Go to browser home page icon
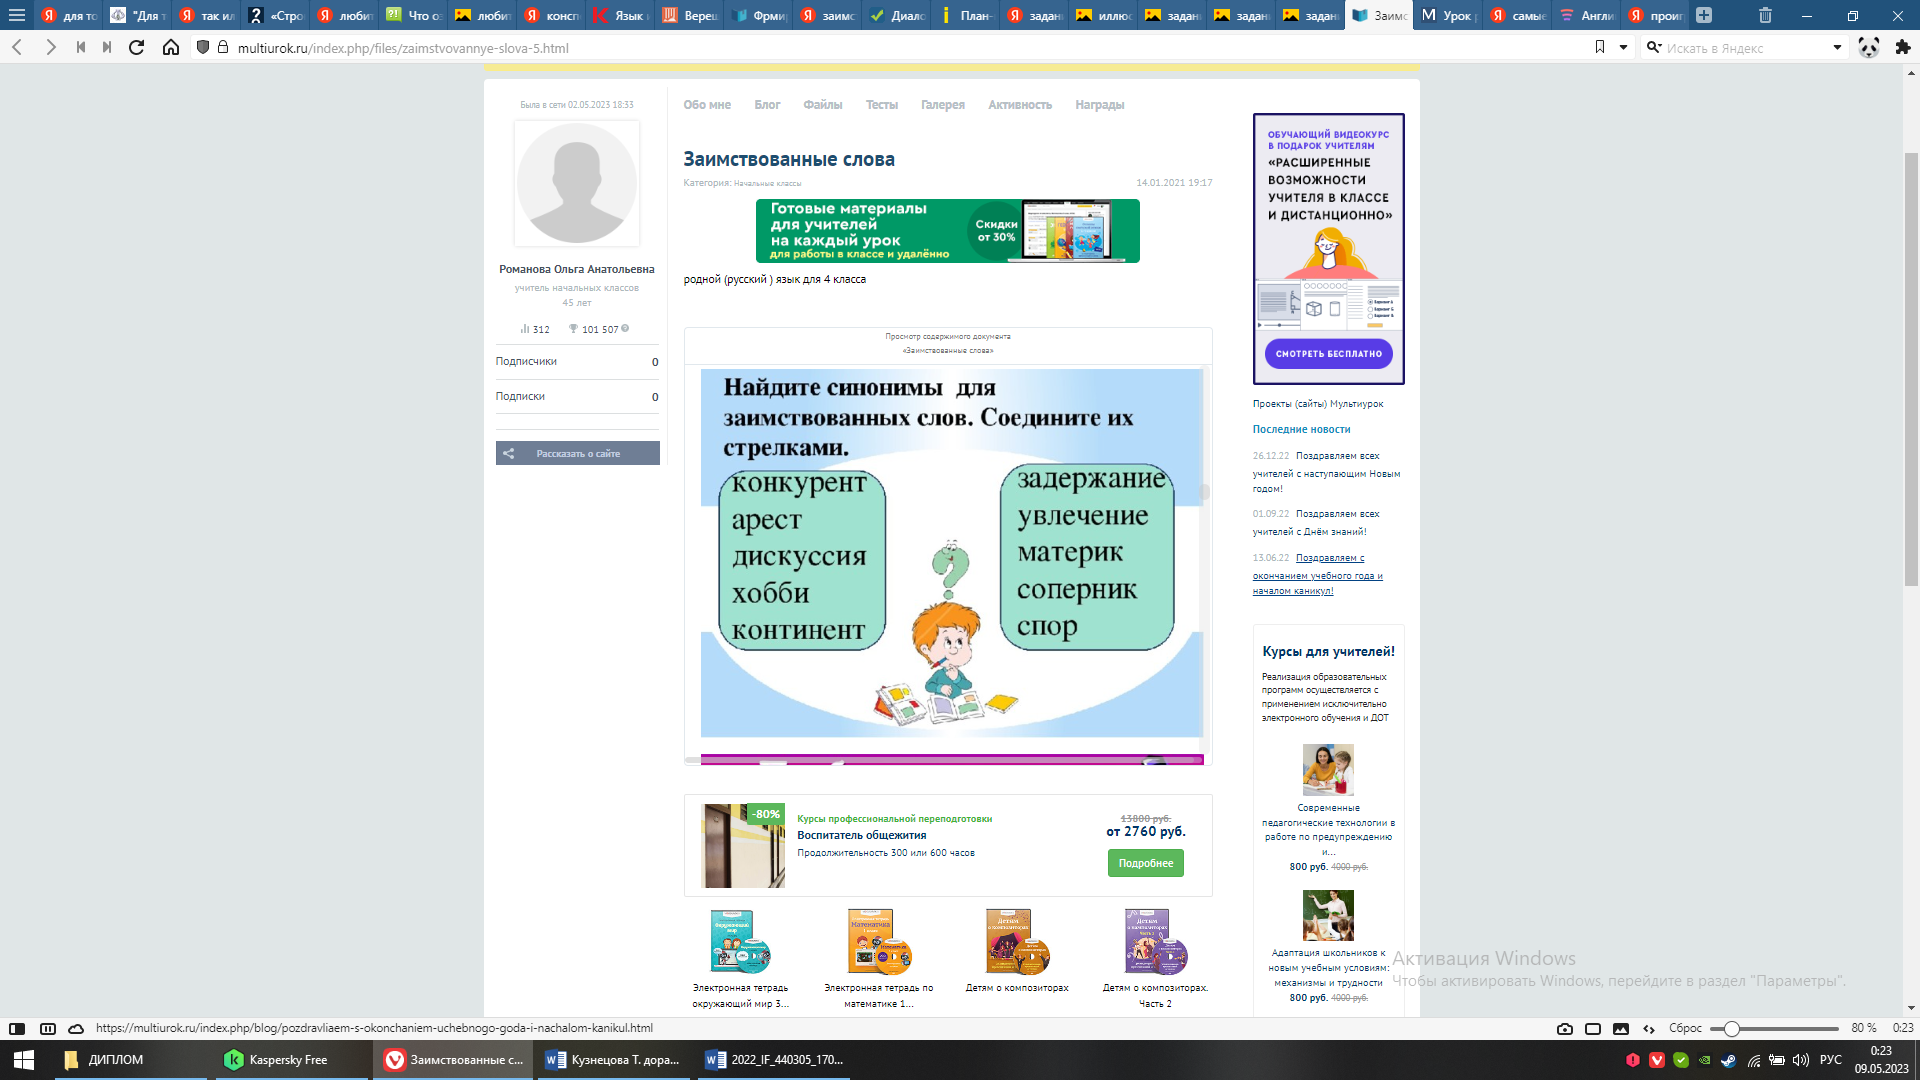 pos(171,47)
